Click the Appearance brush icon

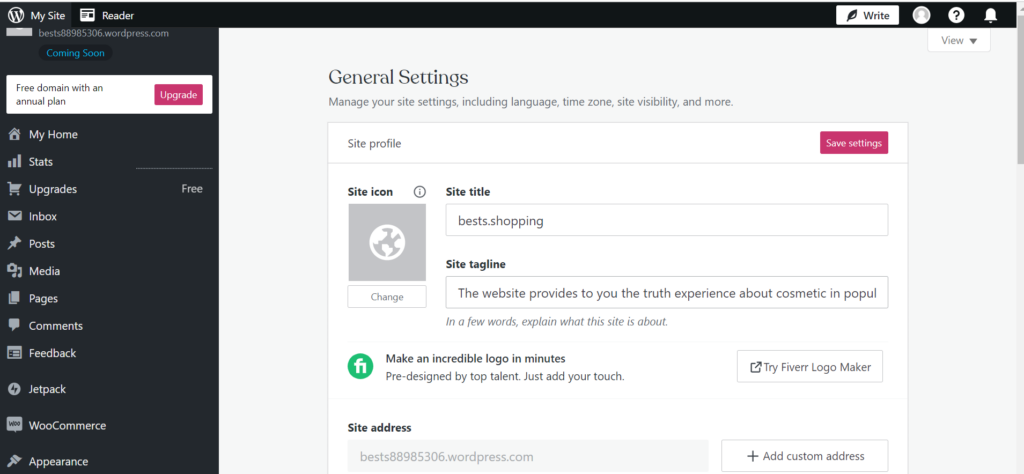point(14,461)
